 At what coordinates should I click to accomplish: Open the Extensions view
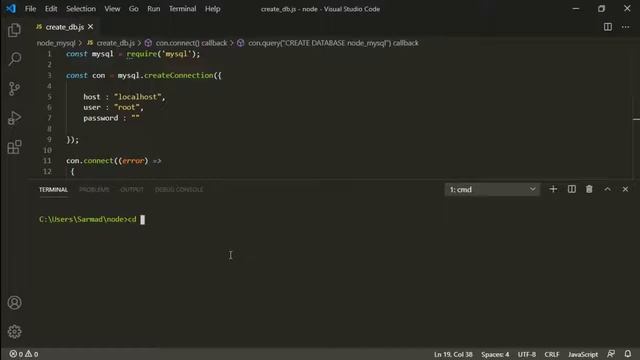14,147
